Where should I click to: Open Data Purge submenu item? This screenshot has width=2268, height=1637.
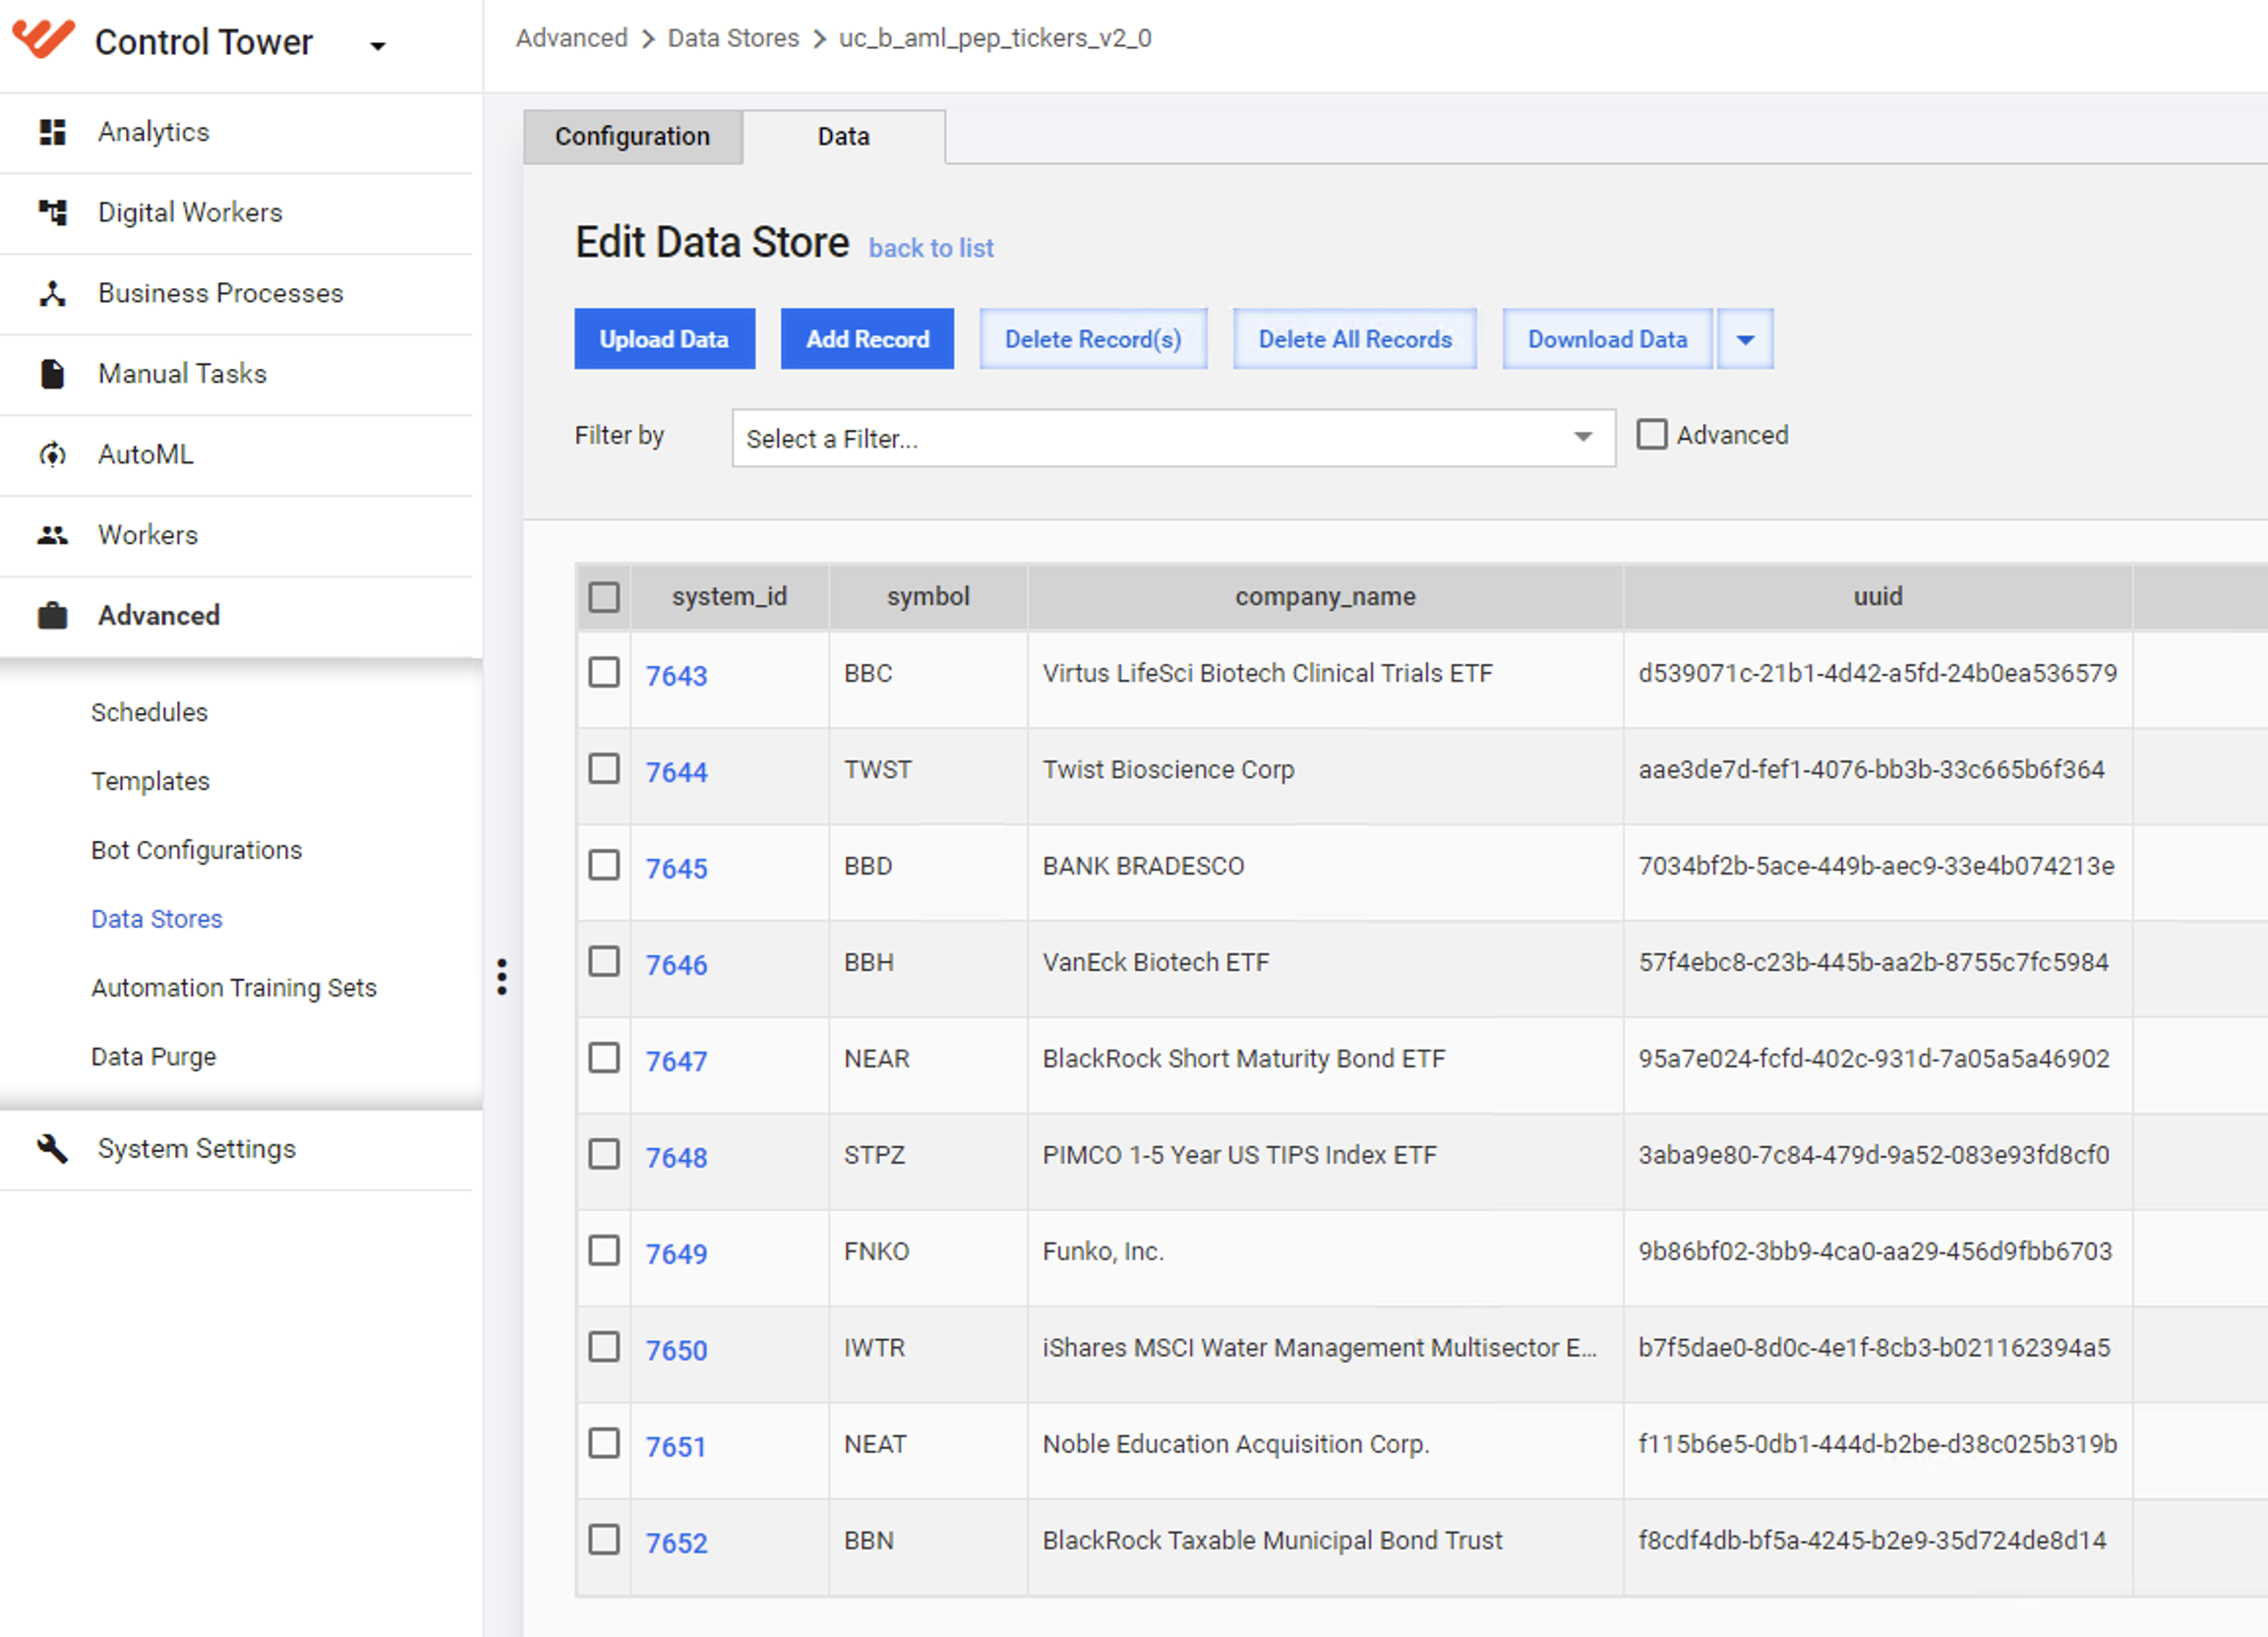pos(154,1057)
